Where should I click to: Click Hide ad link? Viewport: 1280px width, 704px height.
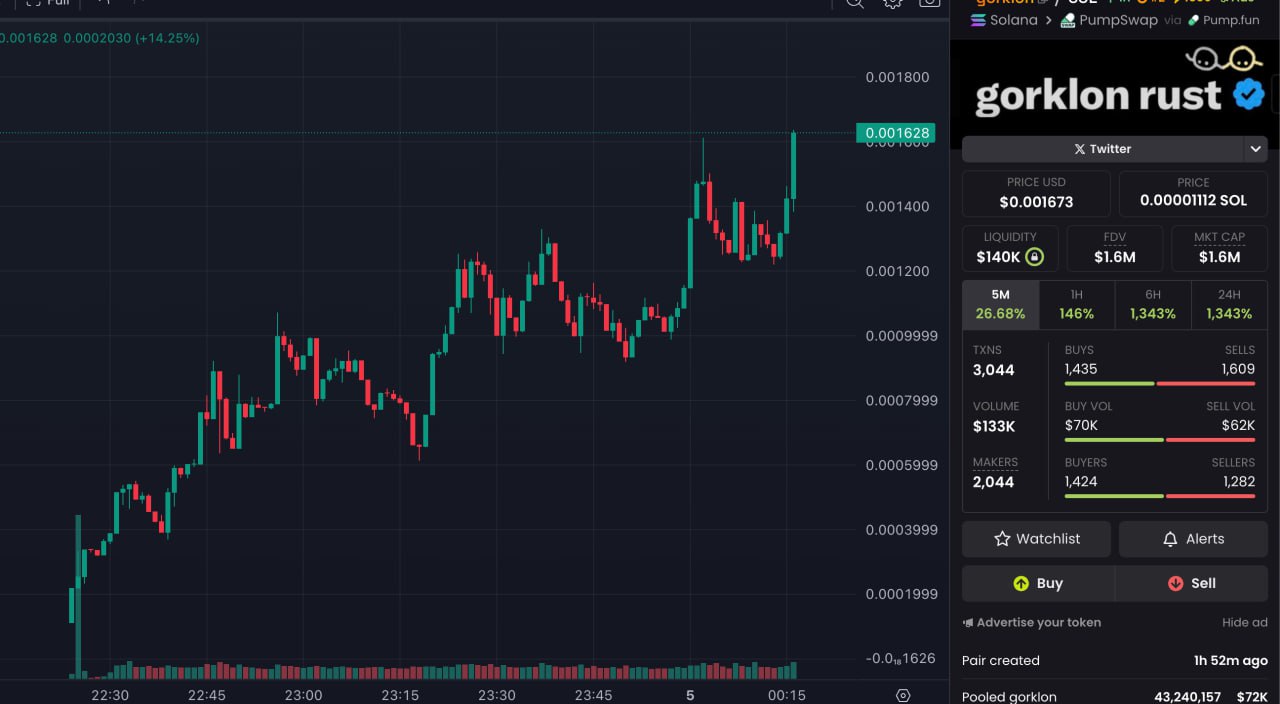pos(1245,622)
